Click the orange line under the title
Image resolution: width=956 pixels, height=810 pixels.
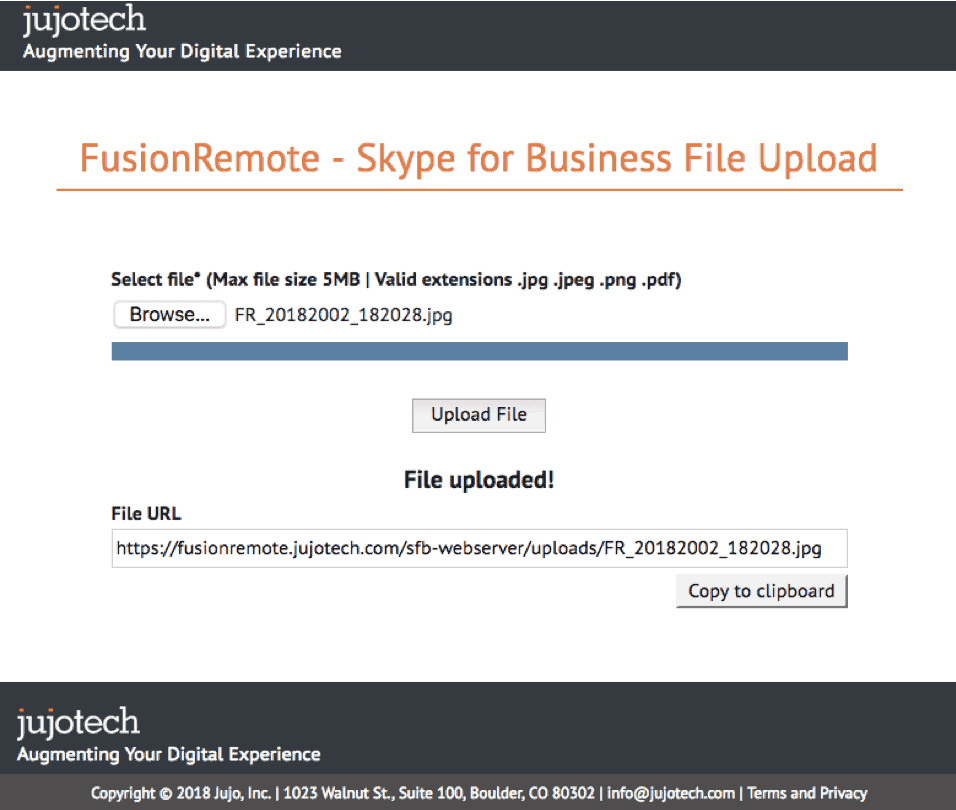point(479,190)
